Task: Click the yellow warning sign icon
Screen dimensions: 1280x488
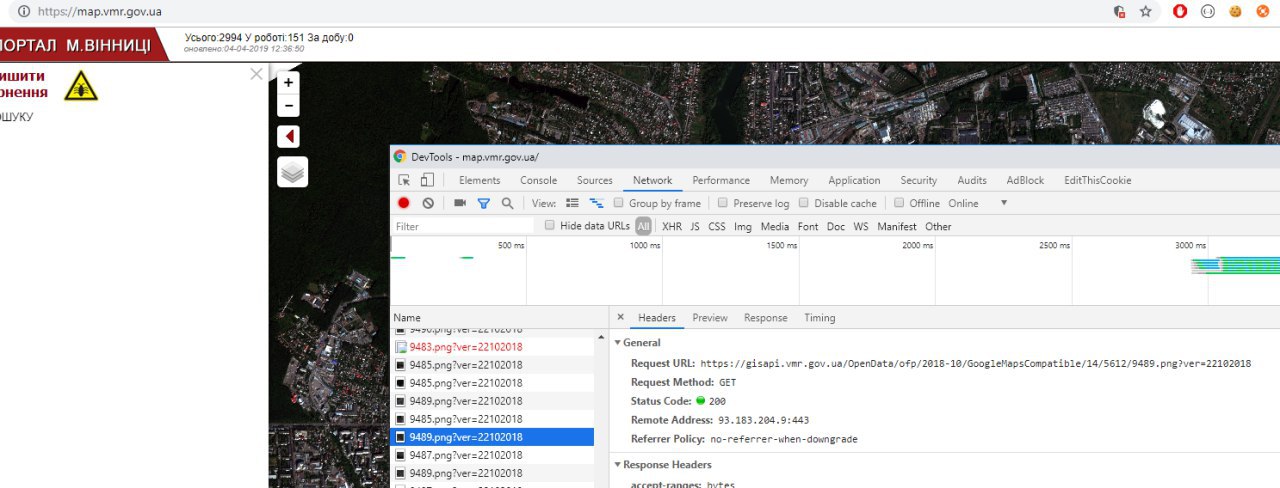Action: click(81, 86)
